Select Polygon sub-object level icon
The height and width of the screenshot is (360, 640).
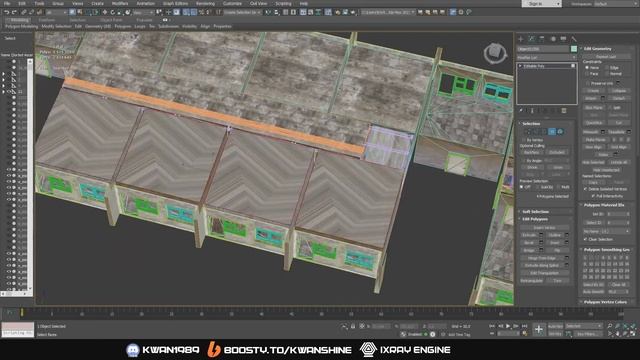pyautogui.click(x=552, y=132)
